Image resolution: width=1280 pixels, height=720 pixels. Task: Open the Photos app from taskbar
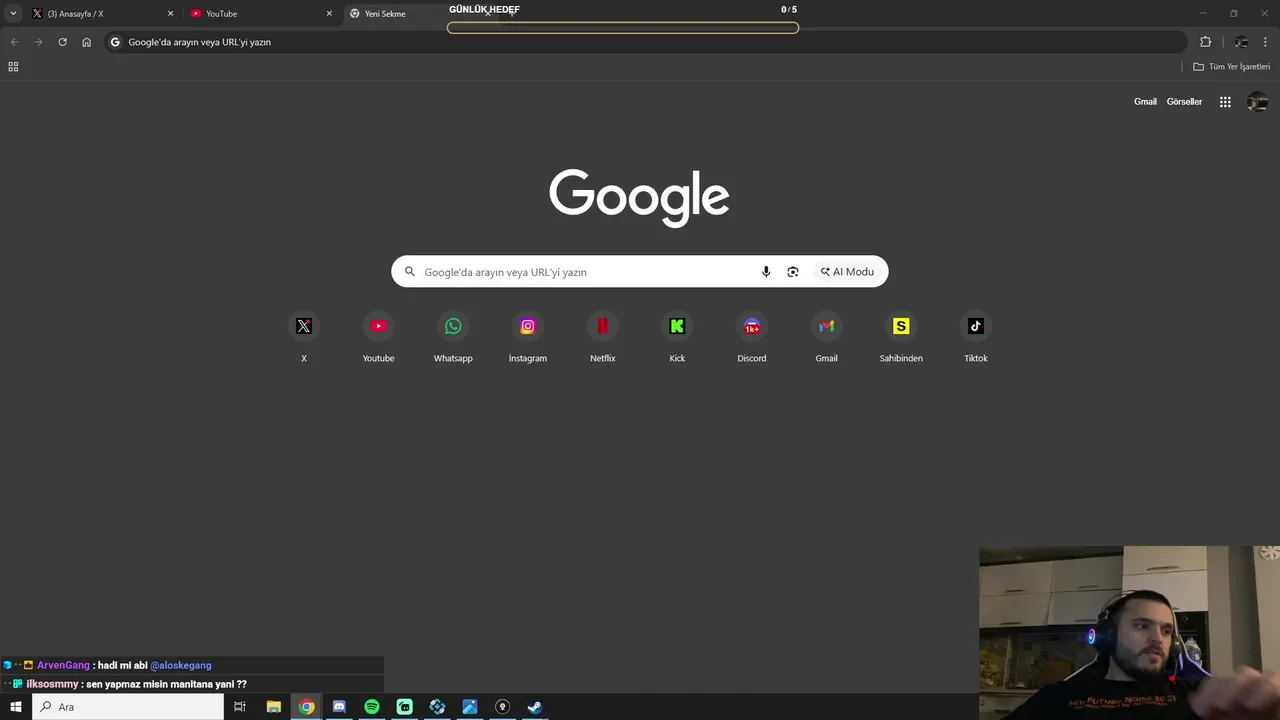pos(470,707)
